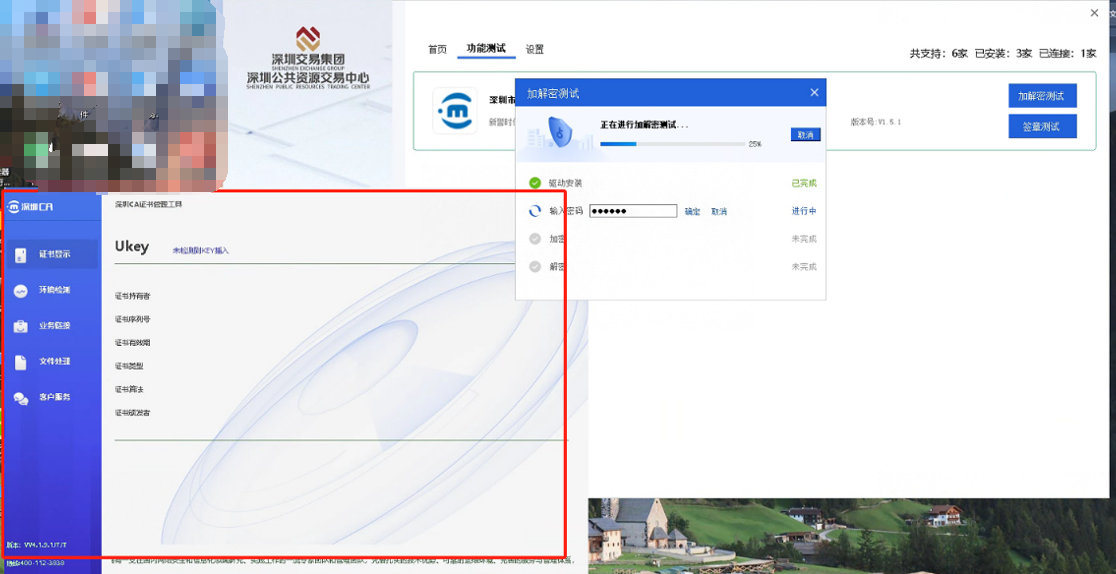Switch to the 首页 tab
1116x574 pixels.
tap(437, 49)
